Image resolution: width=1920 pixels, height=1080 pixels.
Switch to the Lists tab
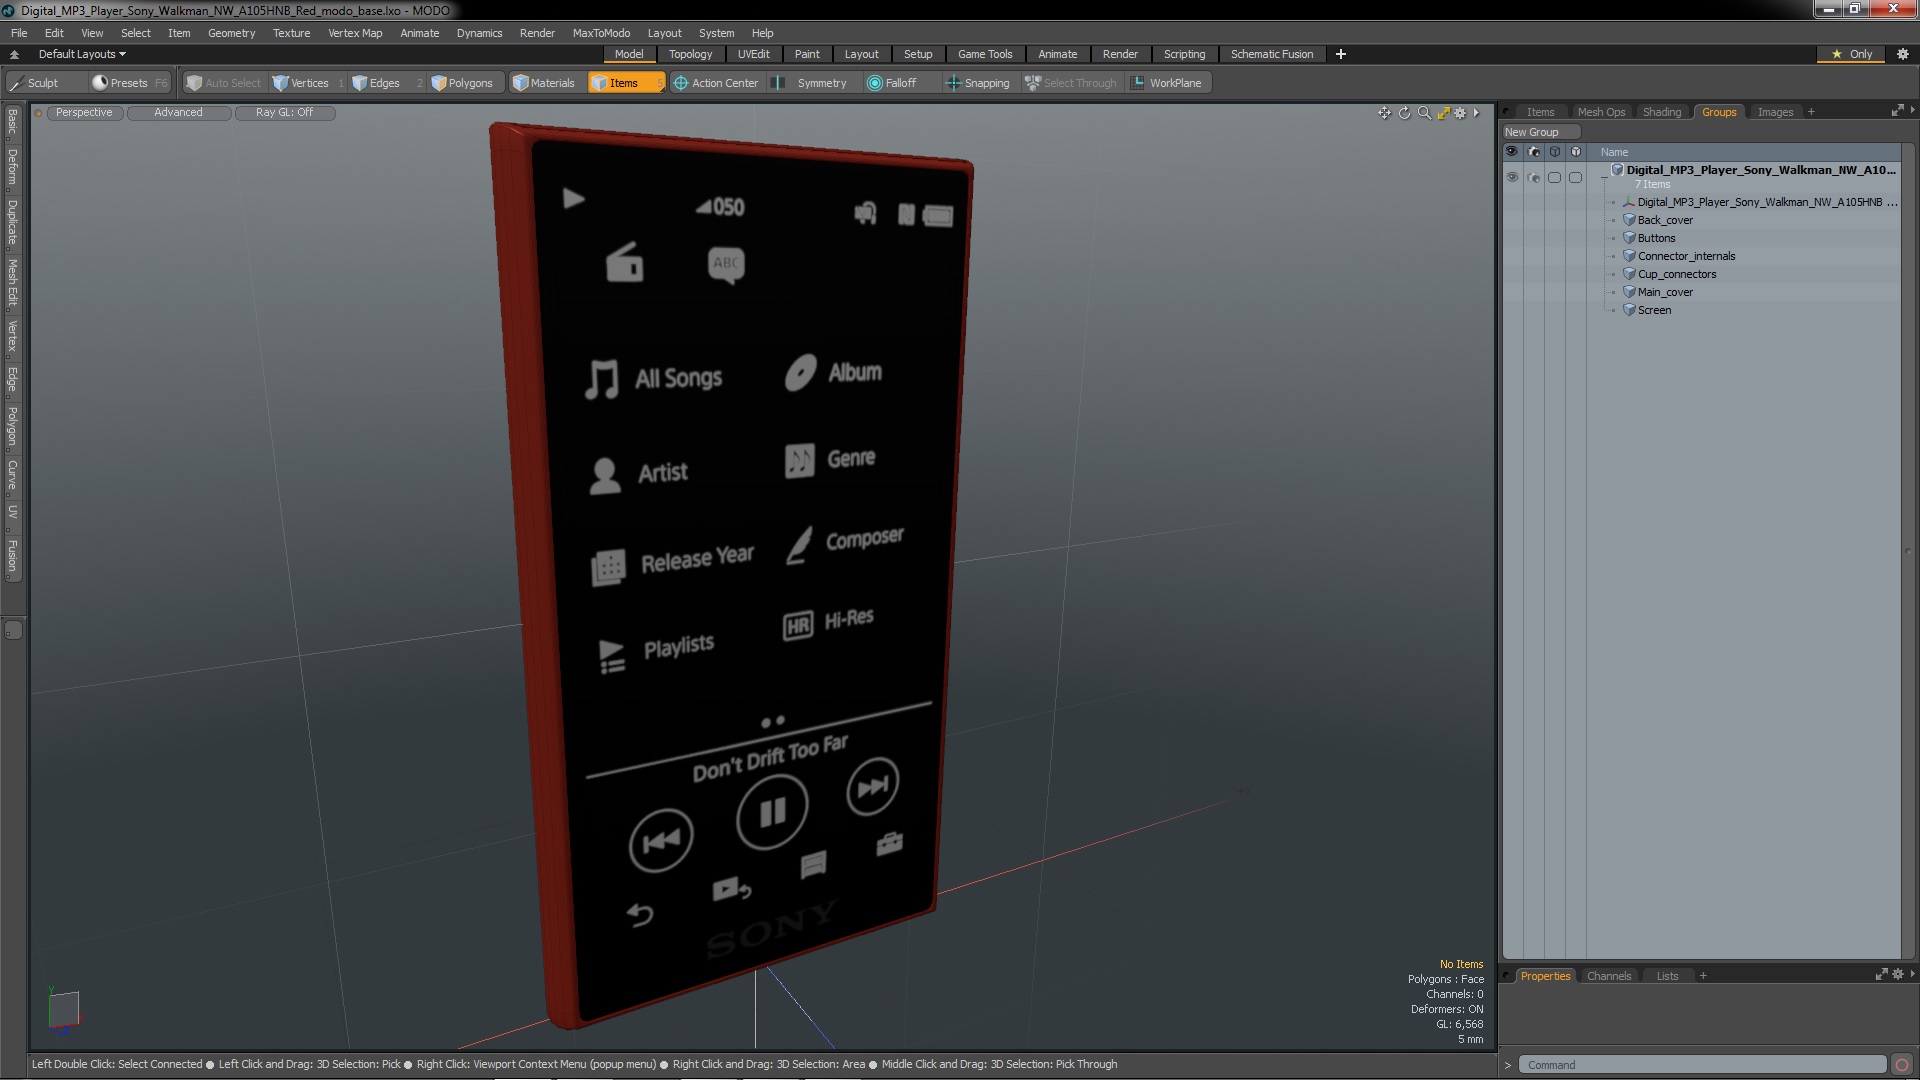click(1667, 976)
